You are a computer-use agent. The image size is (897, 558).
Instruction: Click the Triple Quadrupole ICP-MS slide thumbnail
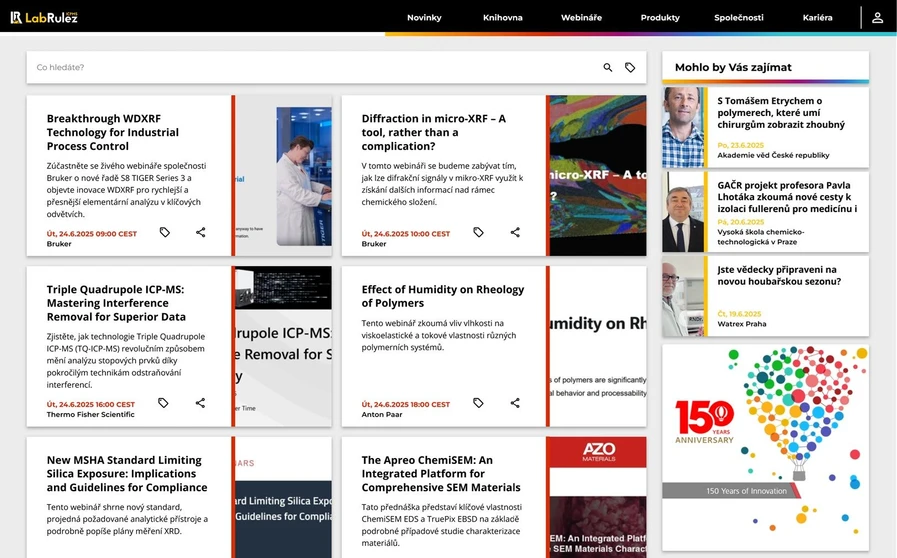[284, 346]
